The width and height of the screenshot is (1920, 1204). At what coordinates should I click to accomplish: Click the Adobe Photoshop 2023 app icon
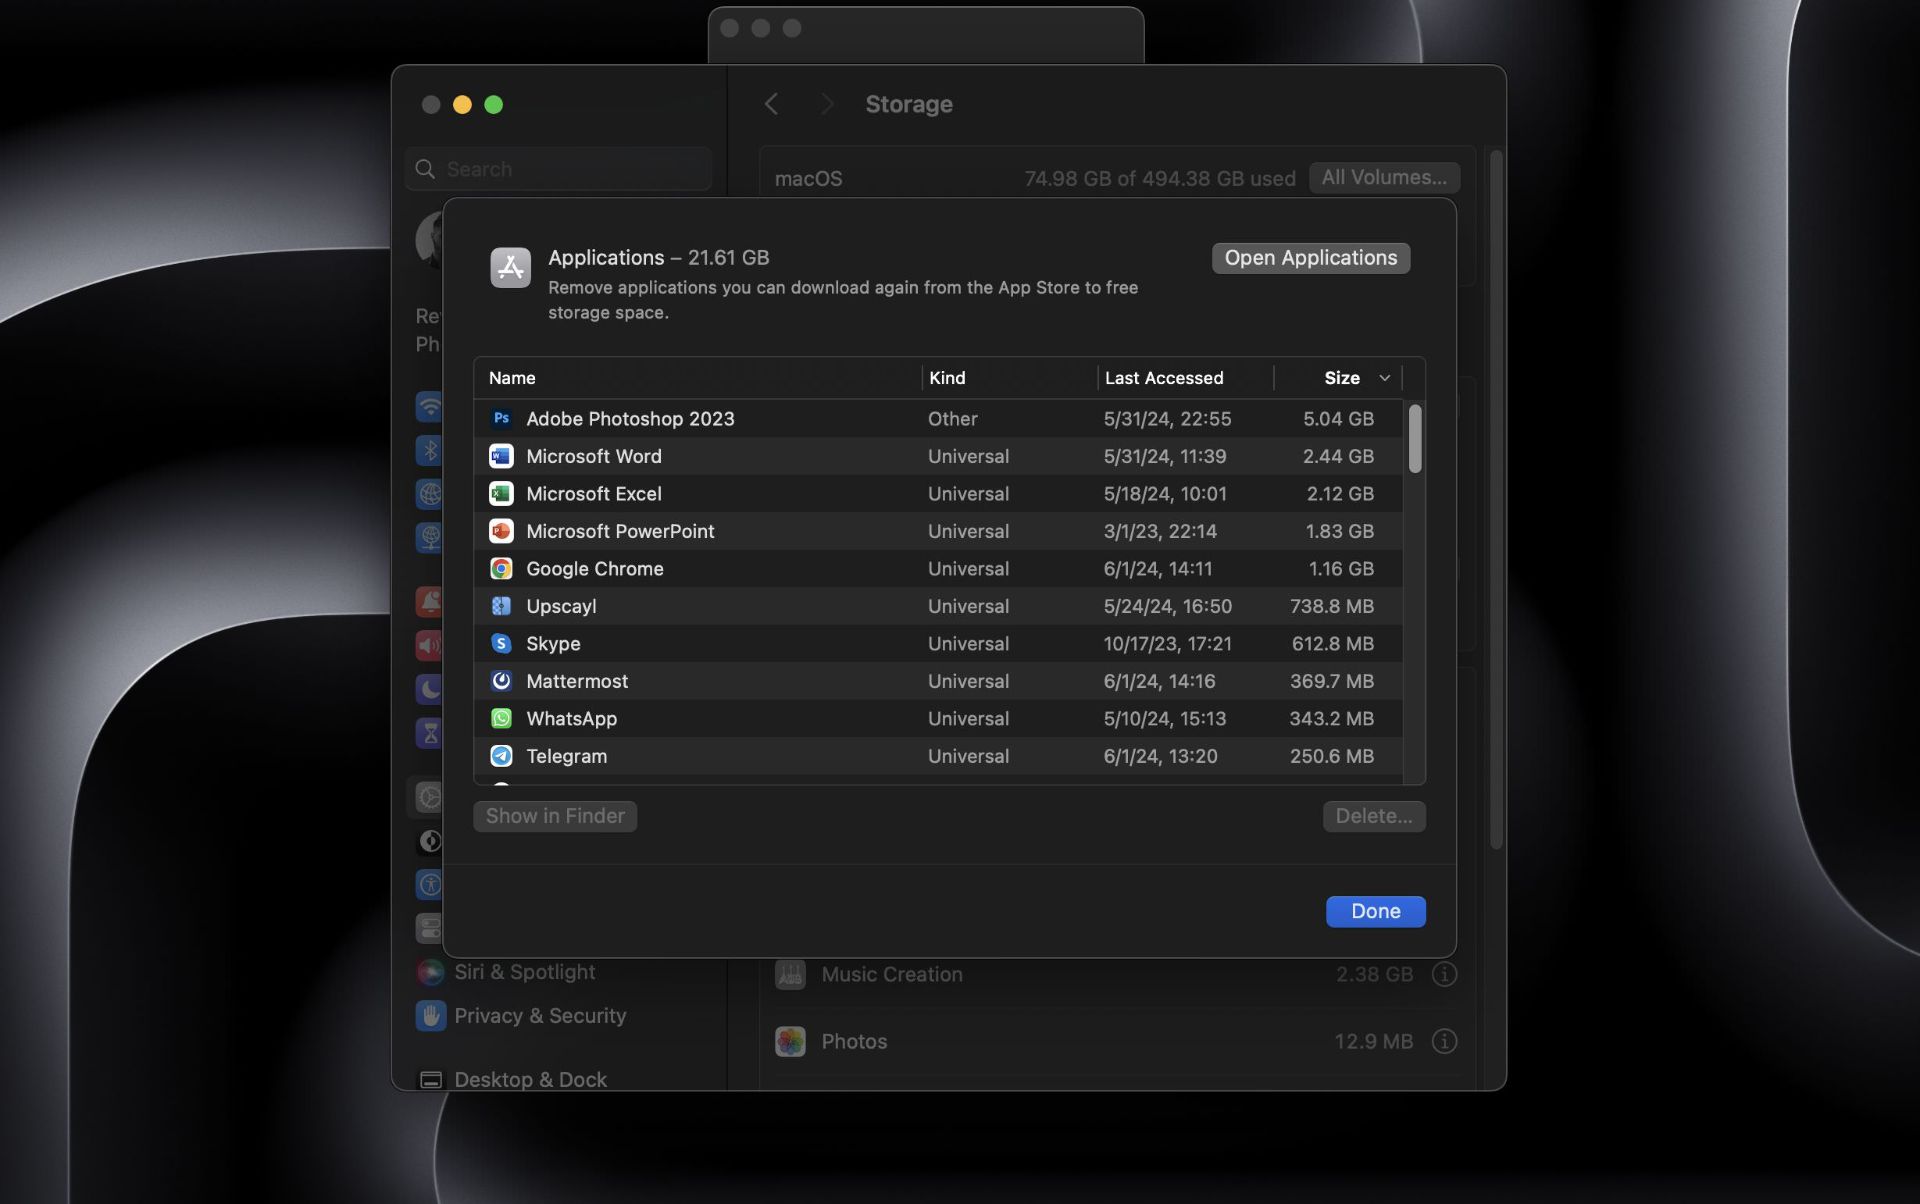pyautogui.click(x=501, y=419)
